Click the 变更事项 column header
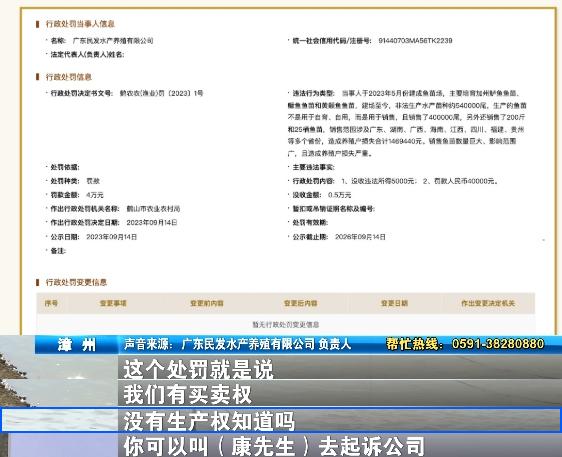Screen dimensions: 562x457 pyautogui.click(x=113, y=303)
